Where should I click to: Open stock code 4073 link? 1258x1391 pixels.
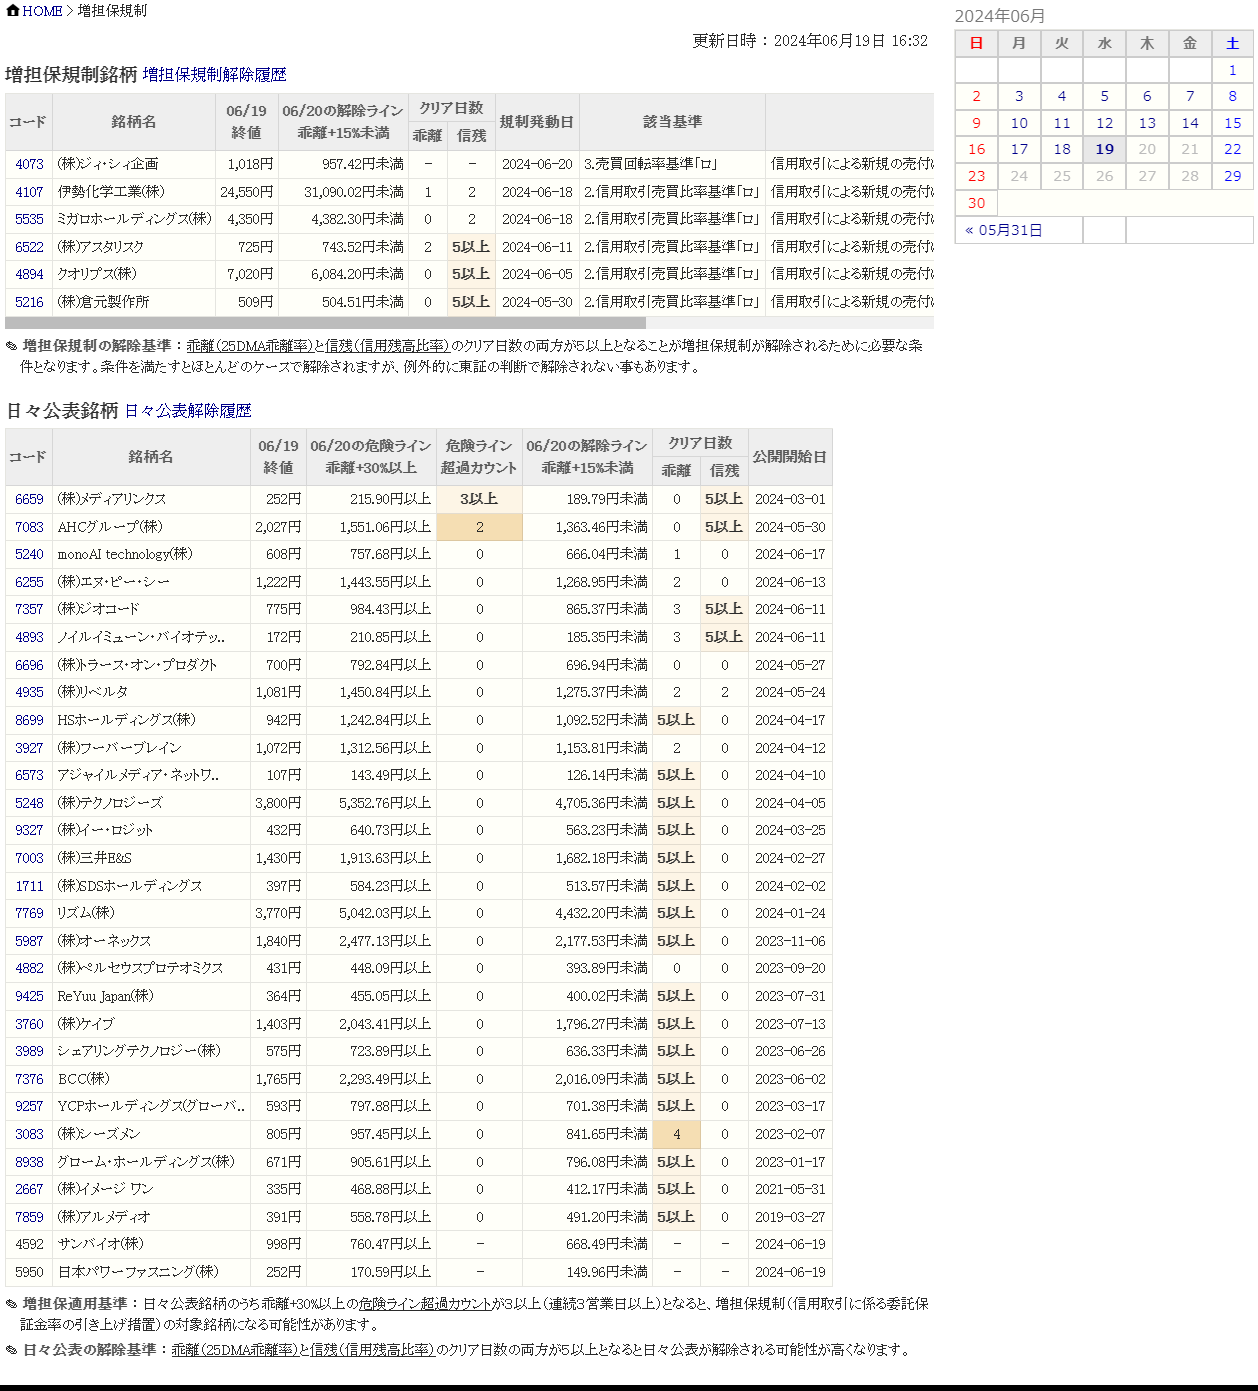point(29,164)
